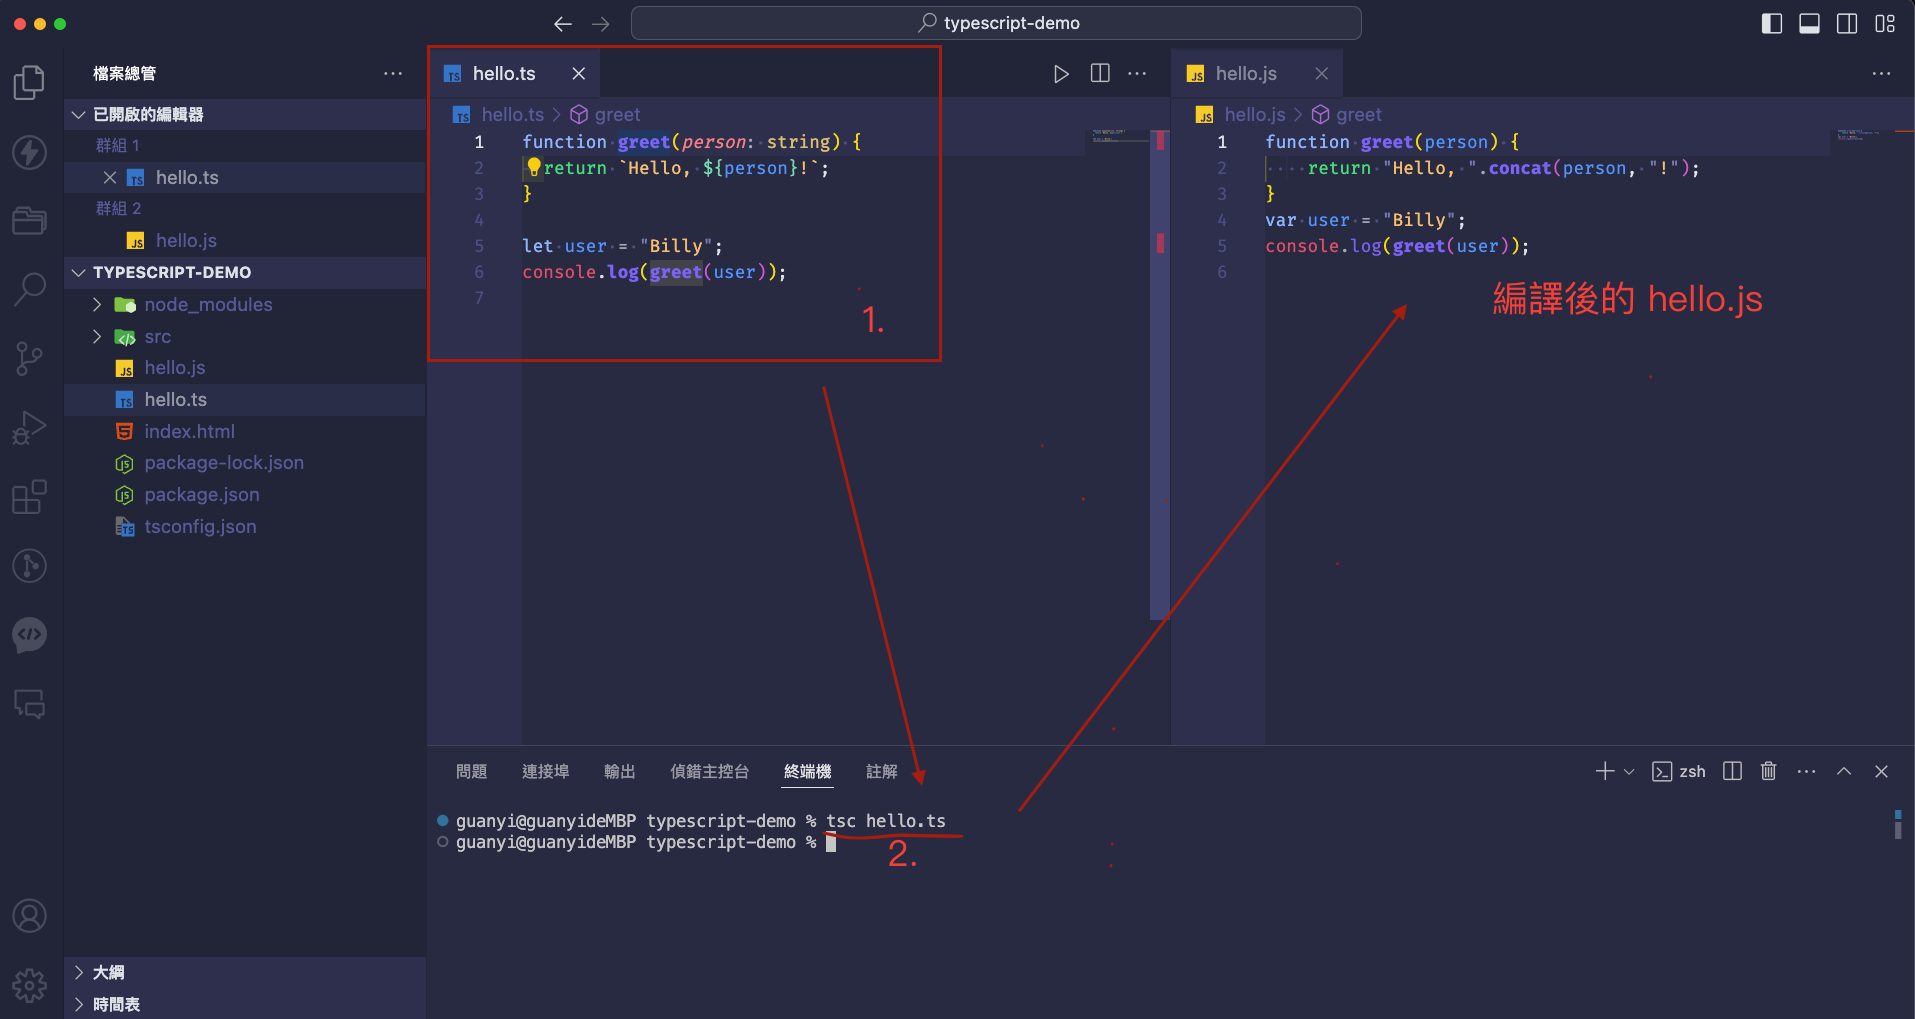Select hello.ts in the file tree
This screenshot has width=1915, height=1019.
point(245,400)
